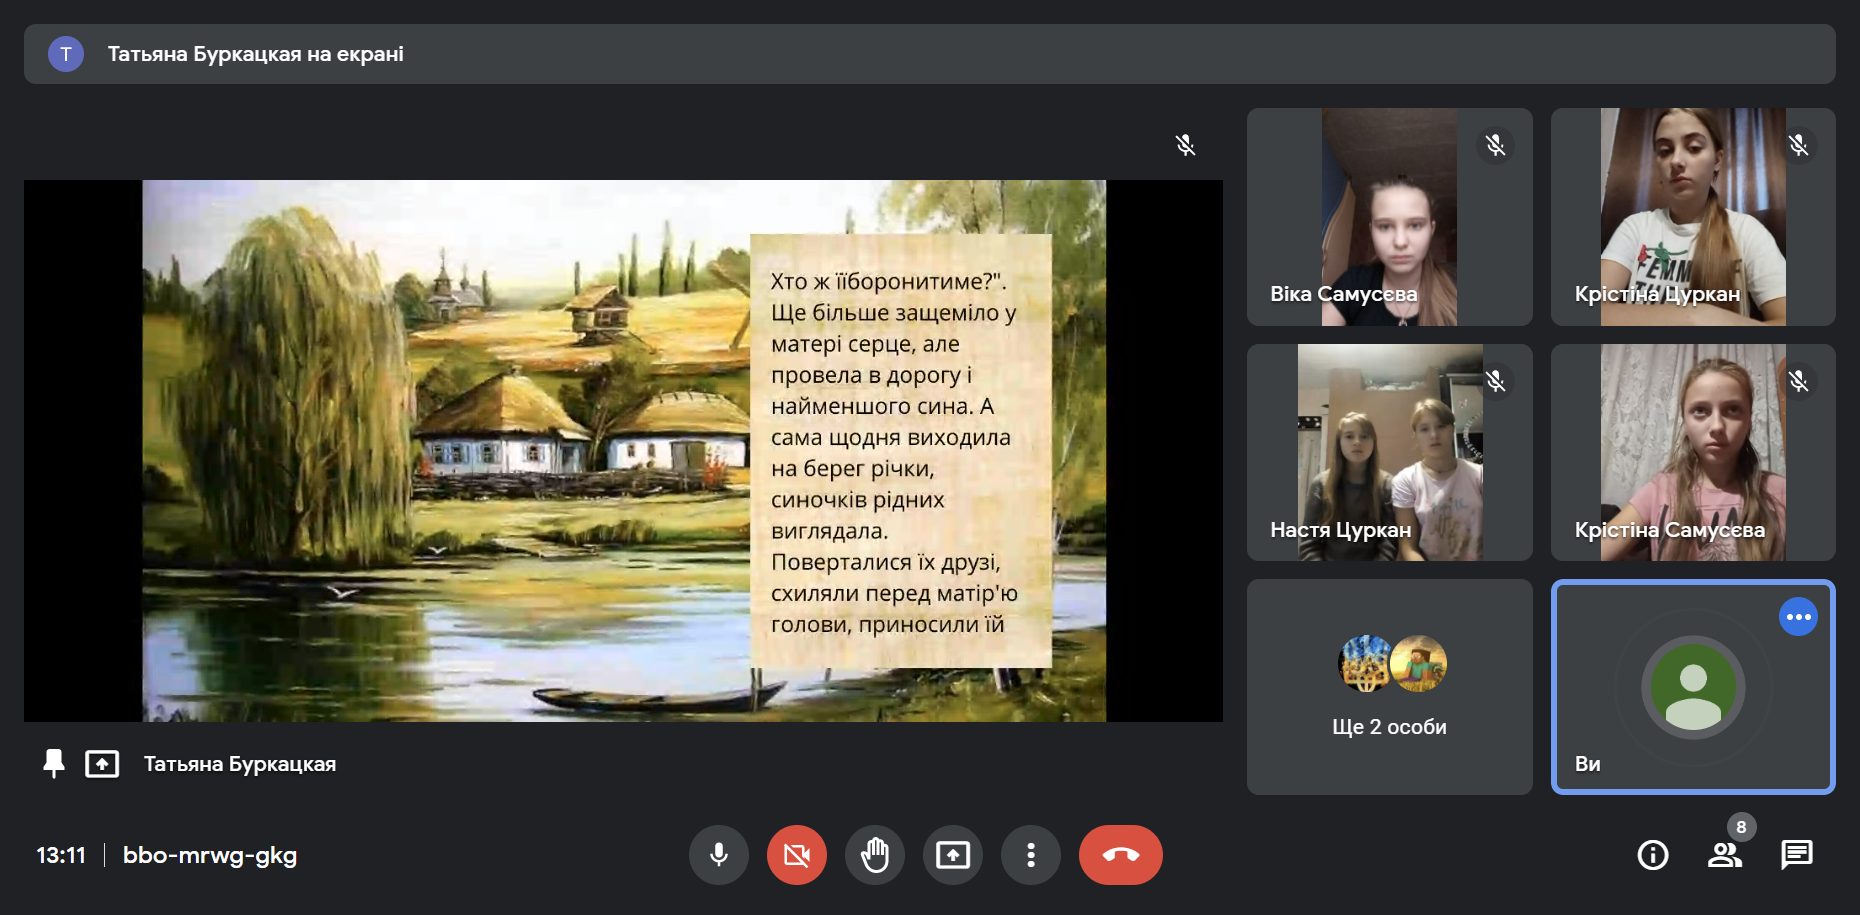Click the presentation icon beside Татьяна Буркацкая
1860x915 pixels.
click(x=102, y=764)
